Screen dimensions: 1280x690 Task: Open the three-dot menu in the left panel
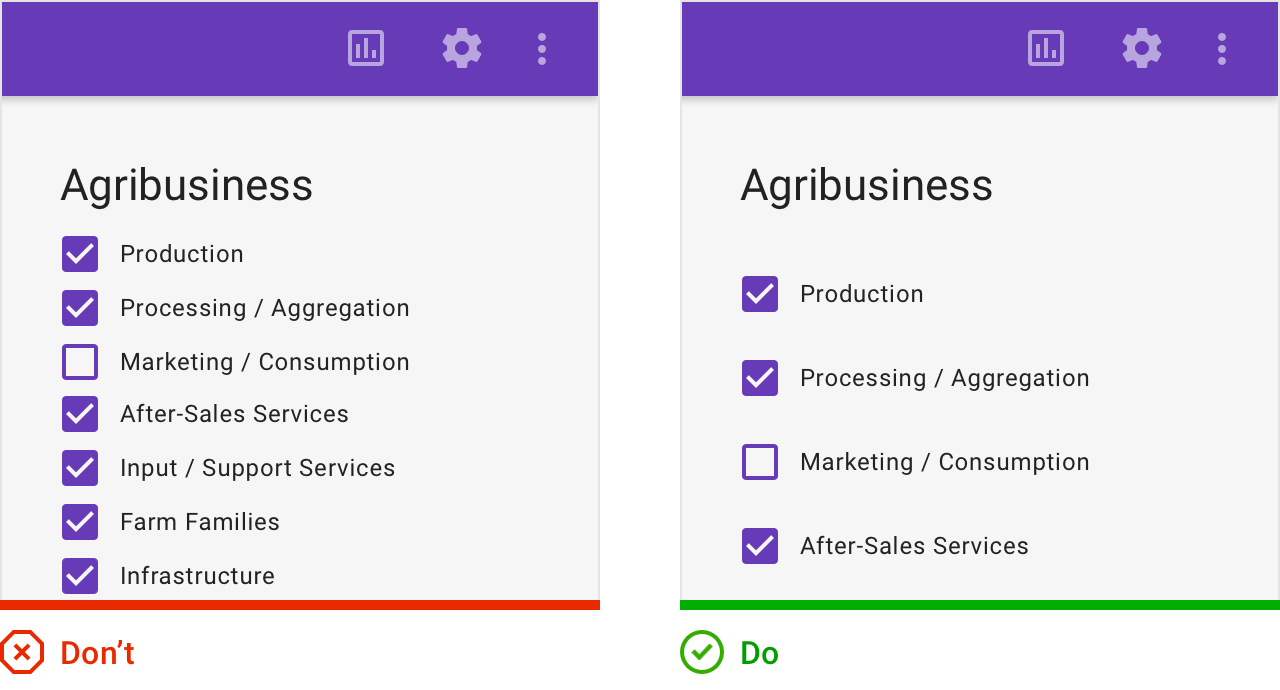[541, 48]
